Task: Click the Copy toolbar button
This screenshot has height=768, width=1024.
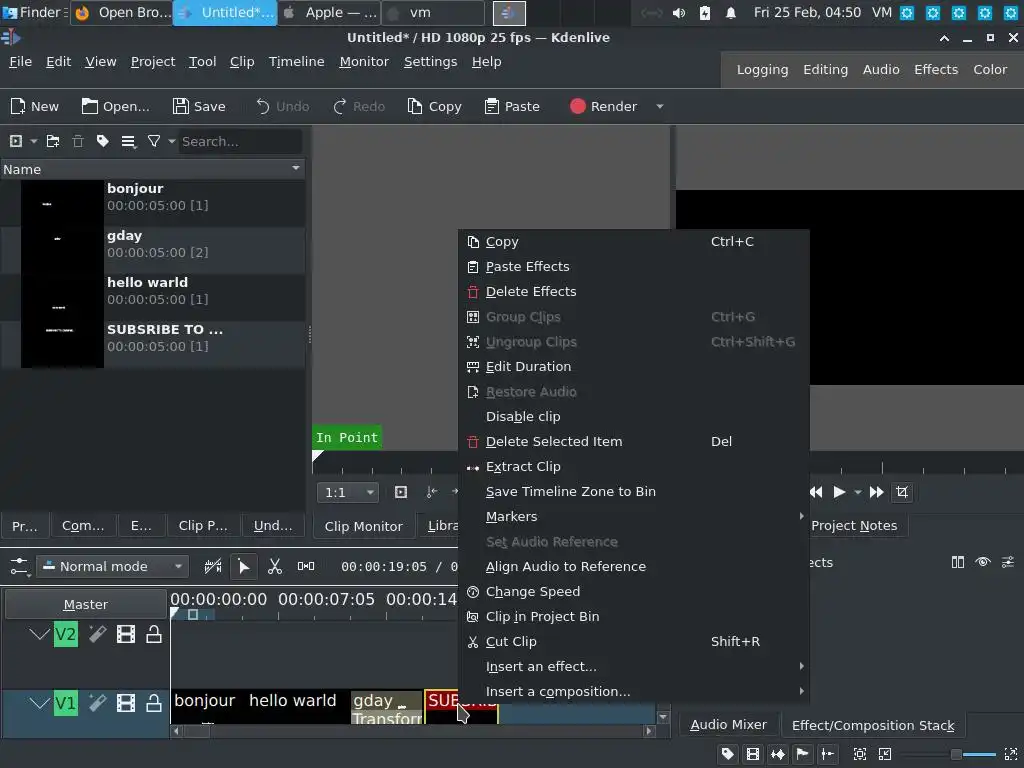Action: (x=434, y=106)
